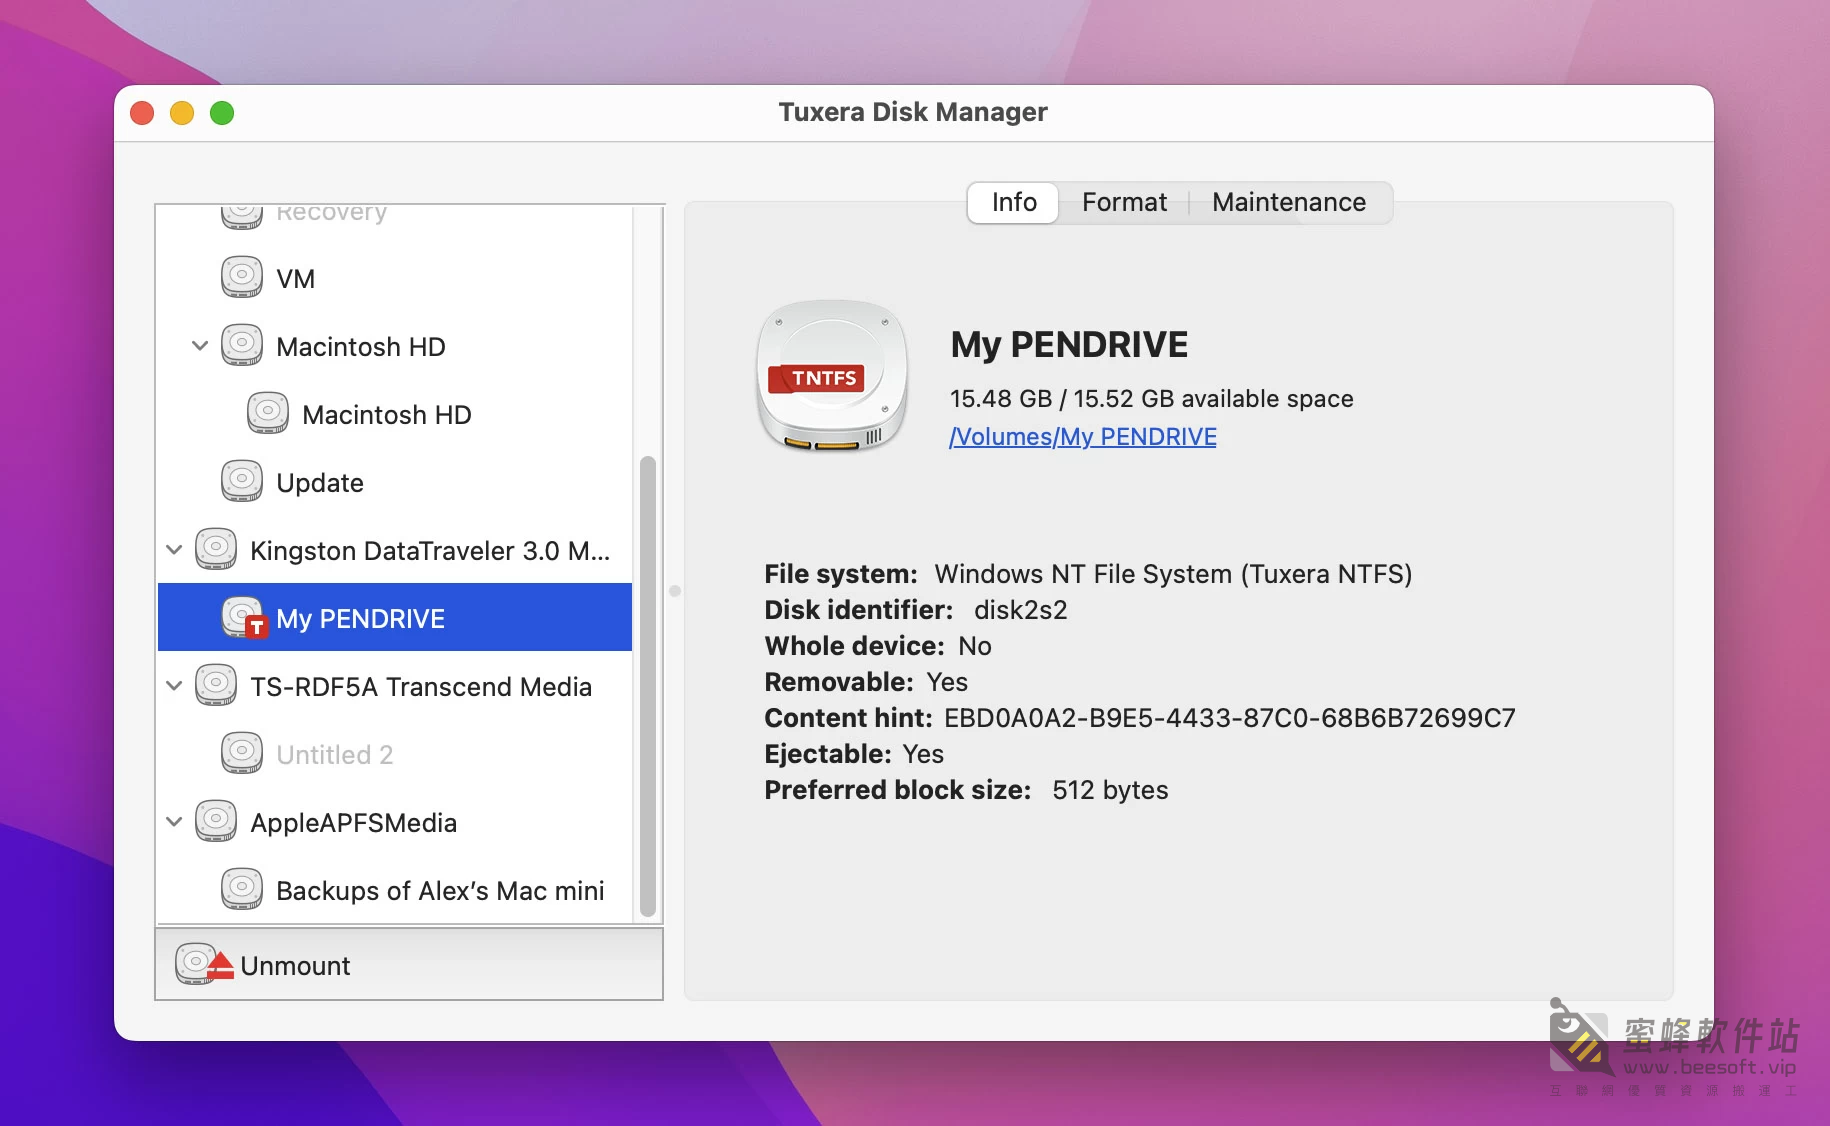Open the /Volumes/My PENDRIVE link
This screenshot has height=1126, width=1830.
(1083, 437)
